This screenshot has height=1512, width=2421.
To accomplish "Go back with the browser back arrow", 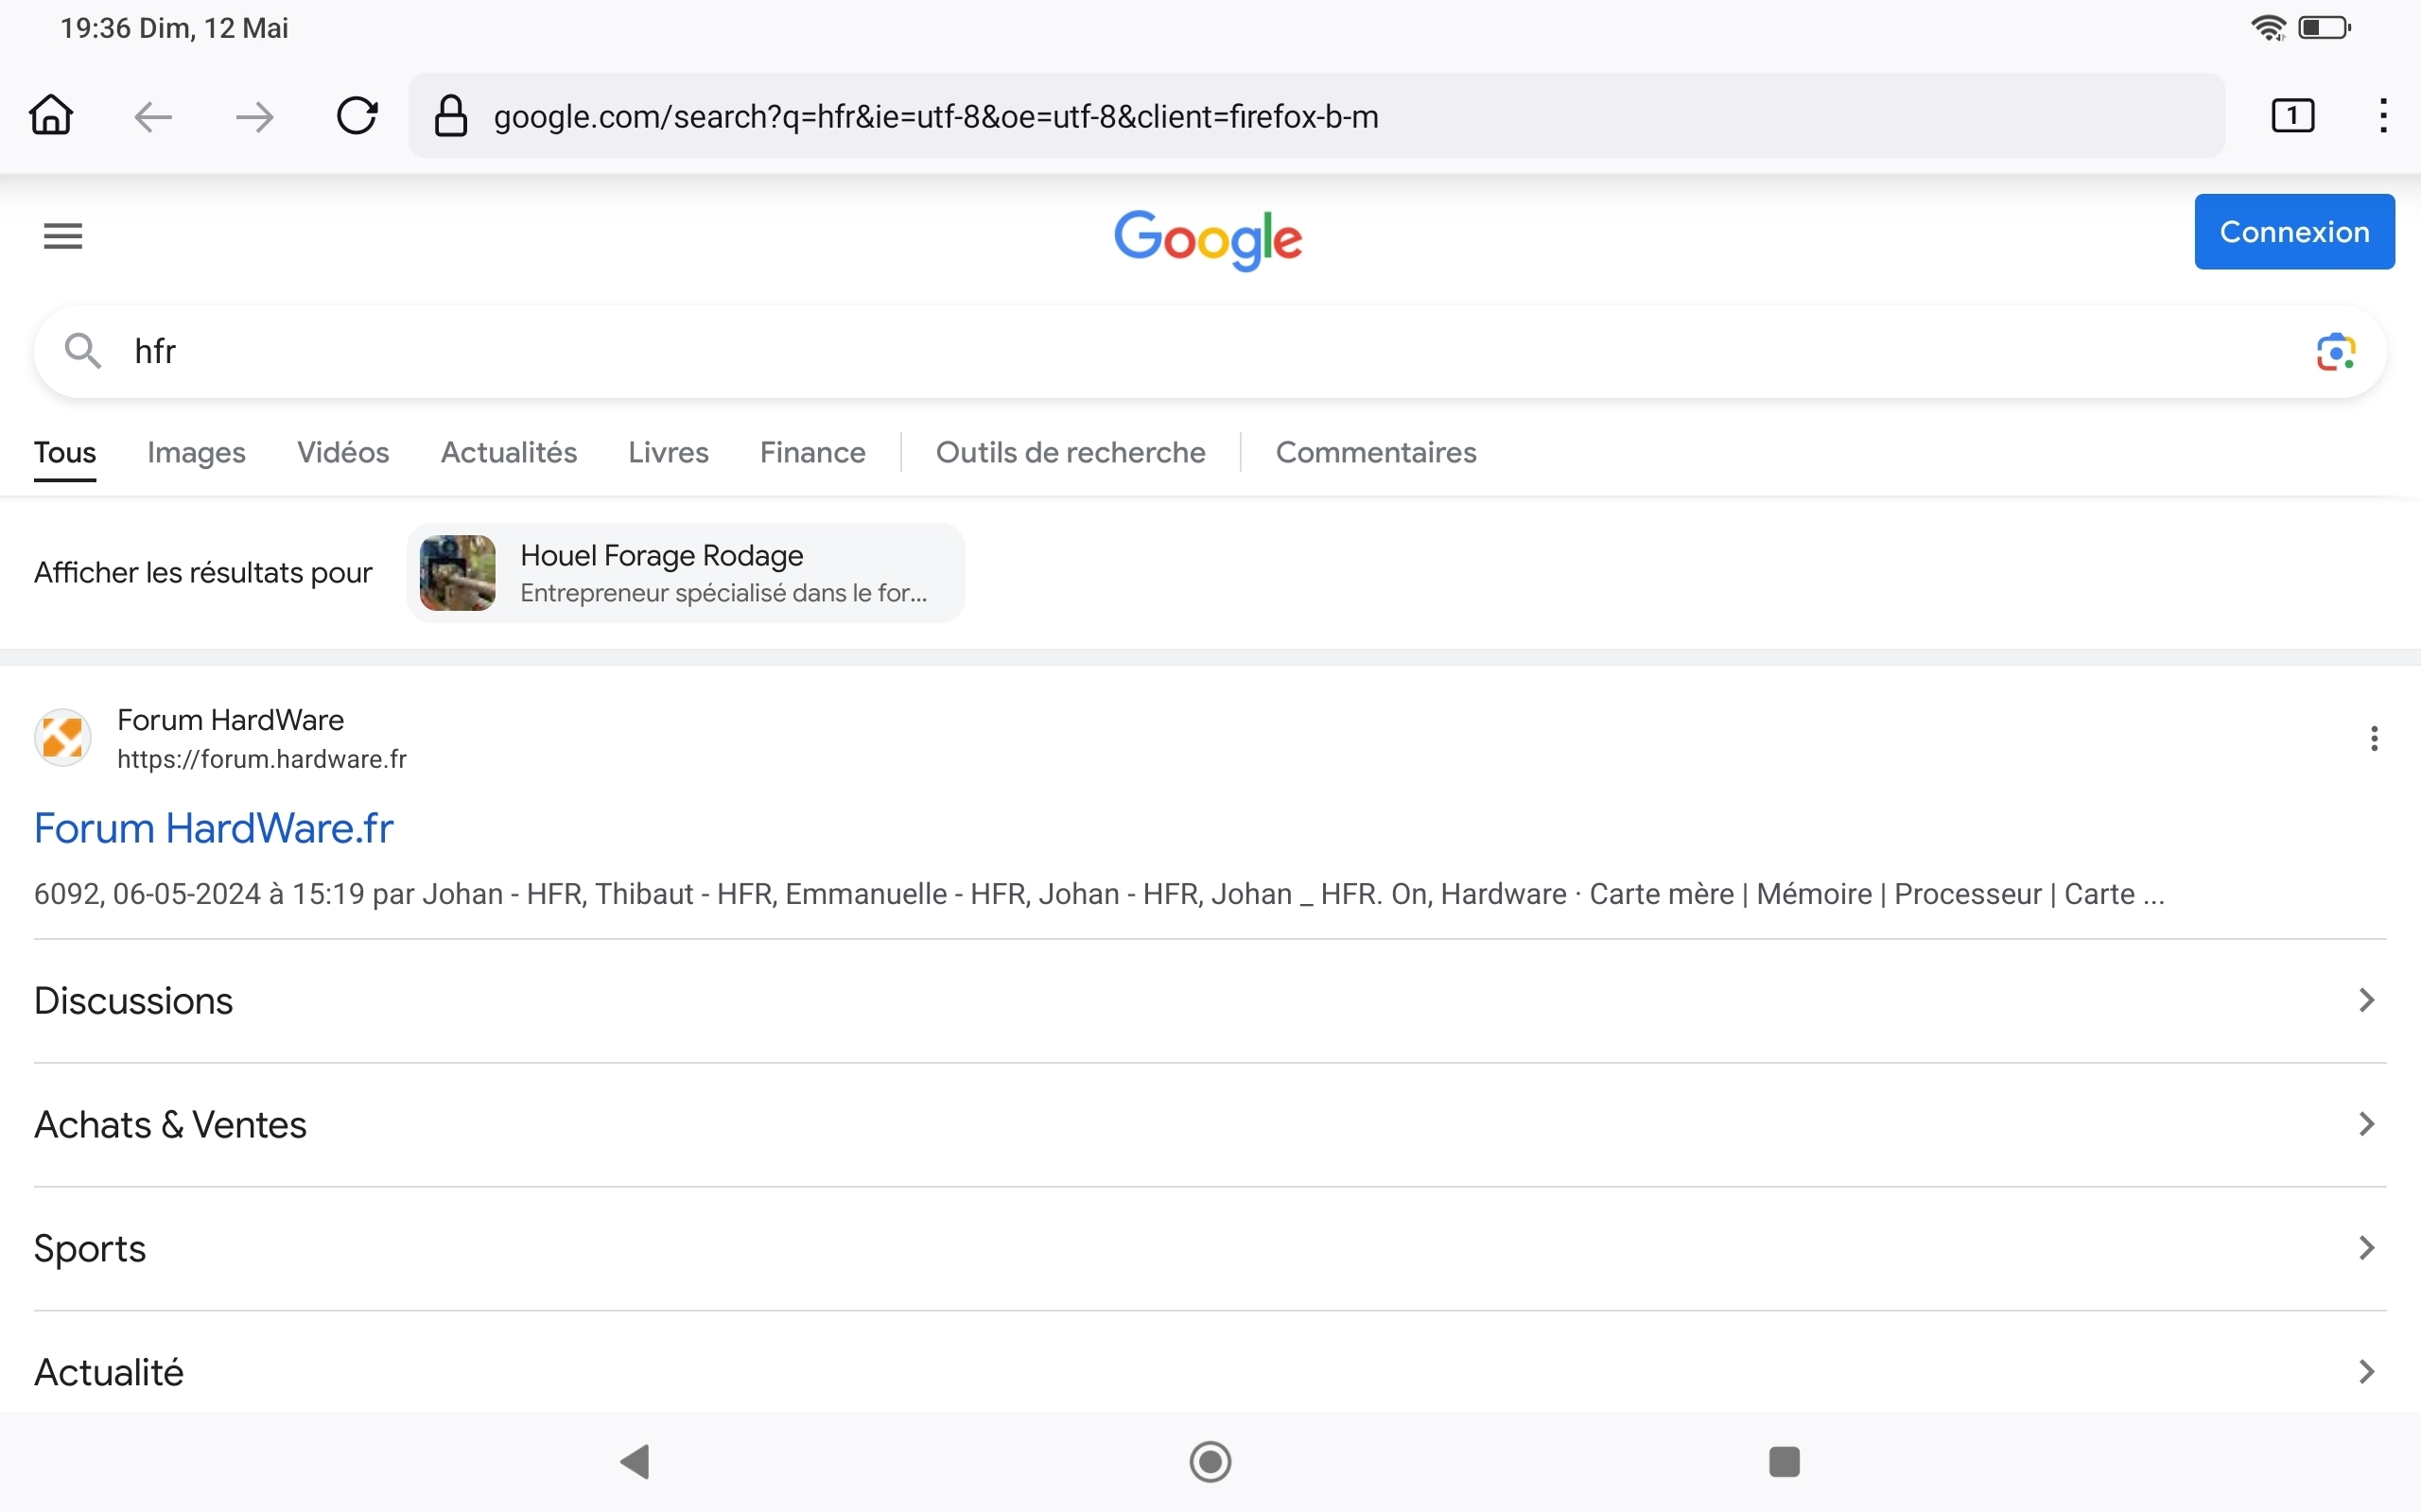I will pyautogui.click(x=153, y=117).
